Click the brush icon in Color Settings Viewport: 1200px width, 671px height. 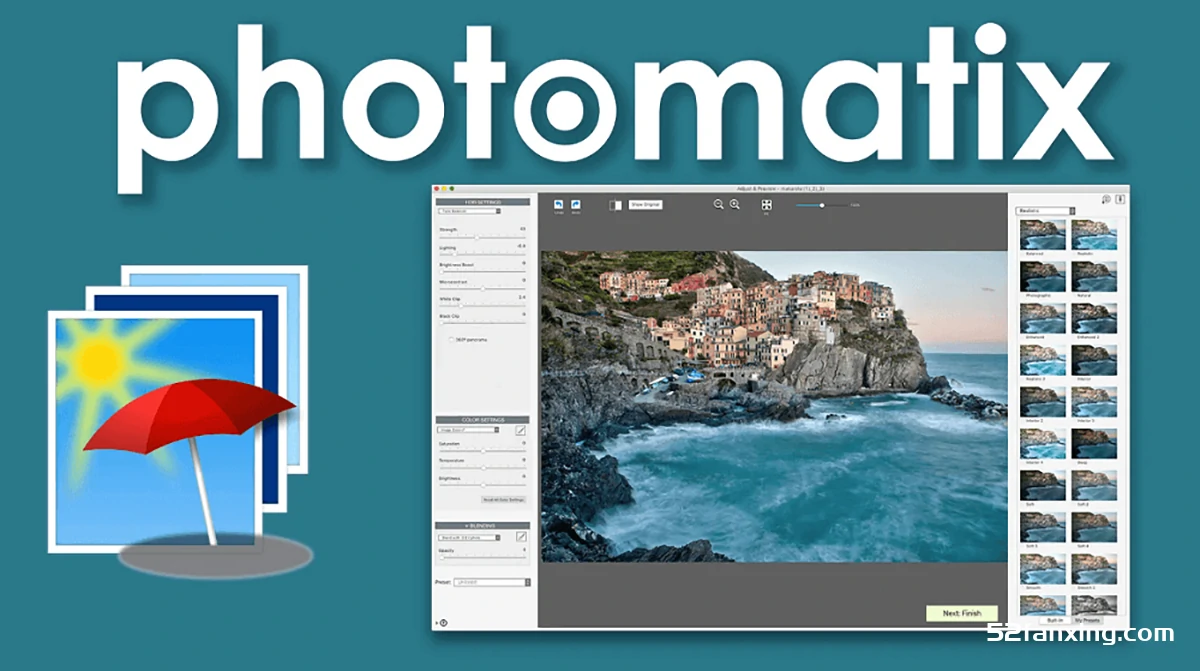(521, 430)
